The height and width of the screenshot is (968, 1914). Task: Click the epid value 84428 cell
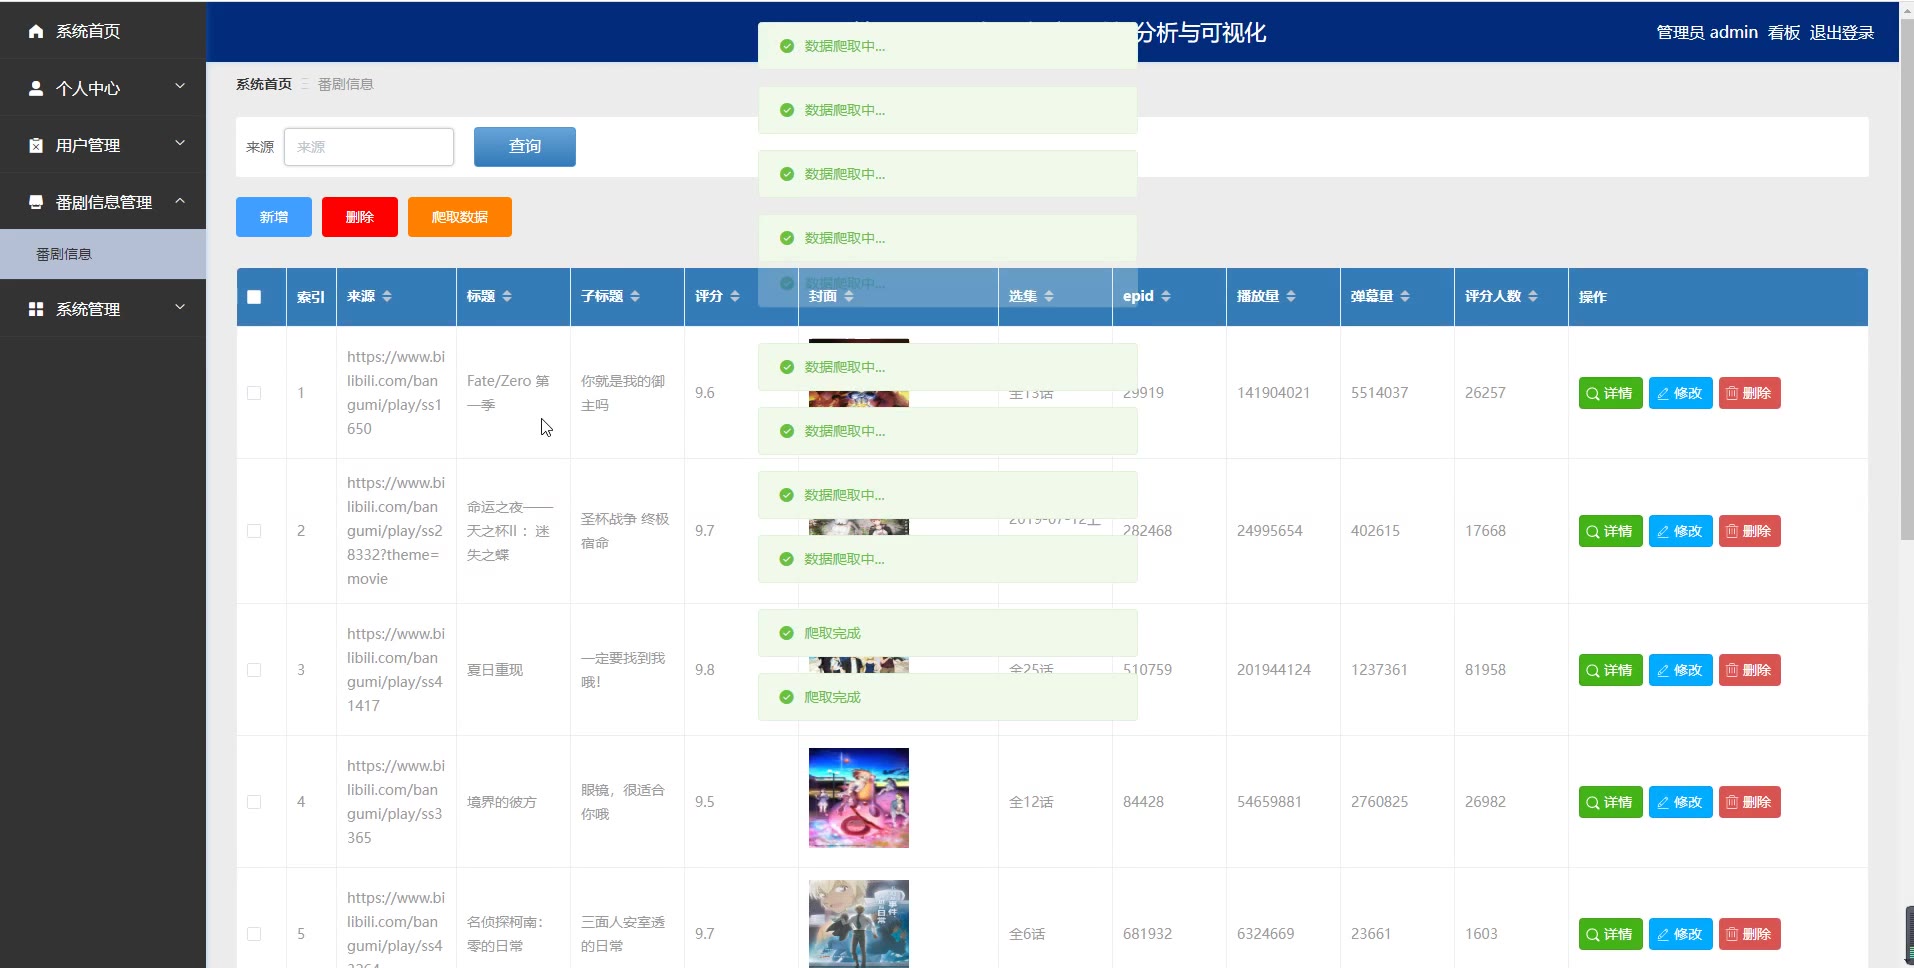click(1143, 802)
